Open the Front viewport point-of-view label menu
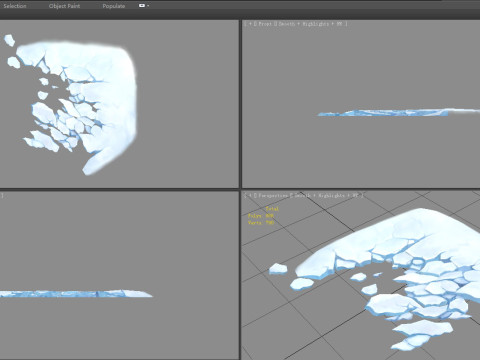 (265, 24)
